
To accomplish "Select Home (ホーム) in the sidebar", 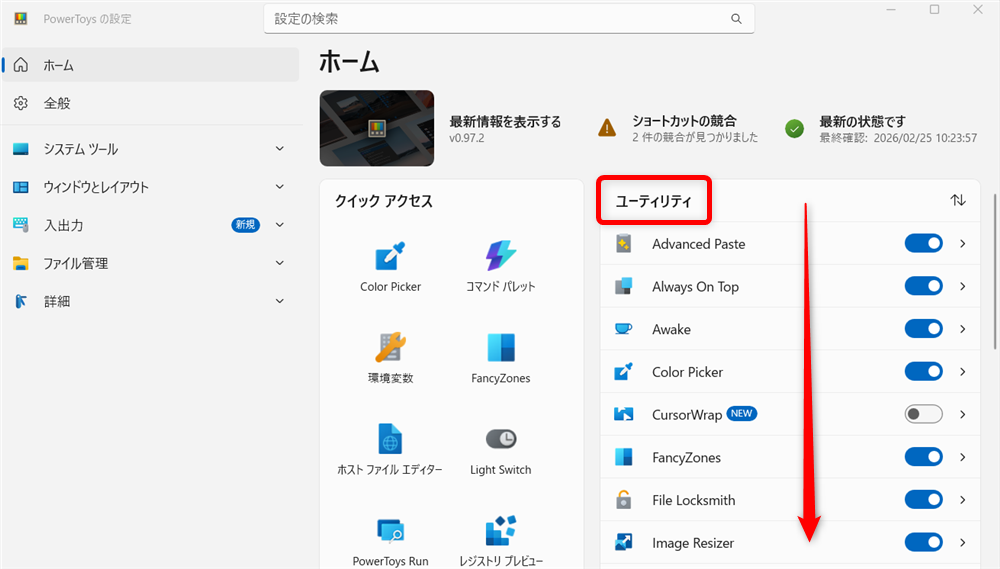I will [151, 65].
